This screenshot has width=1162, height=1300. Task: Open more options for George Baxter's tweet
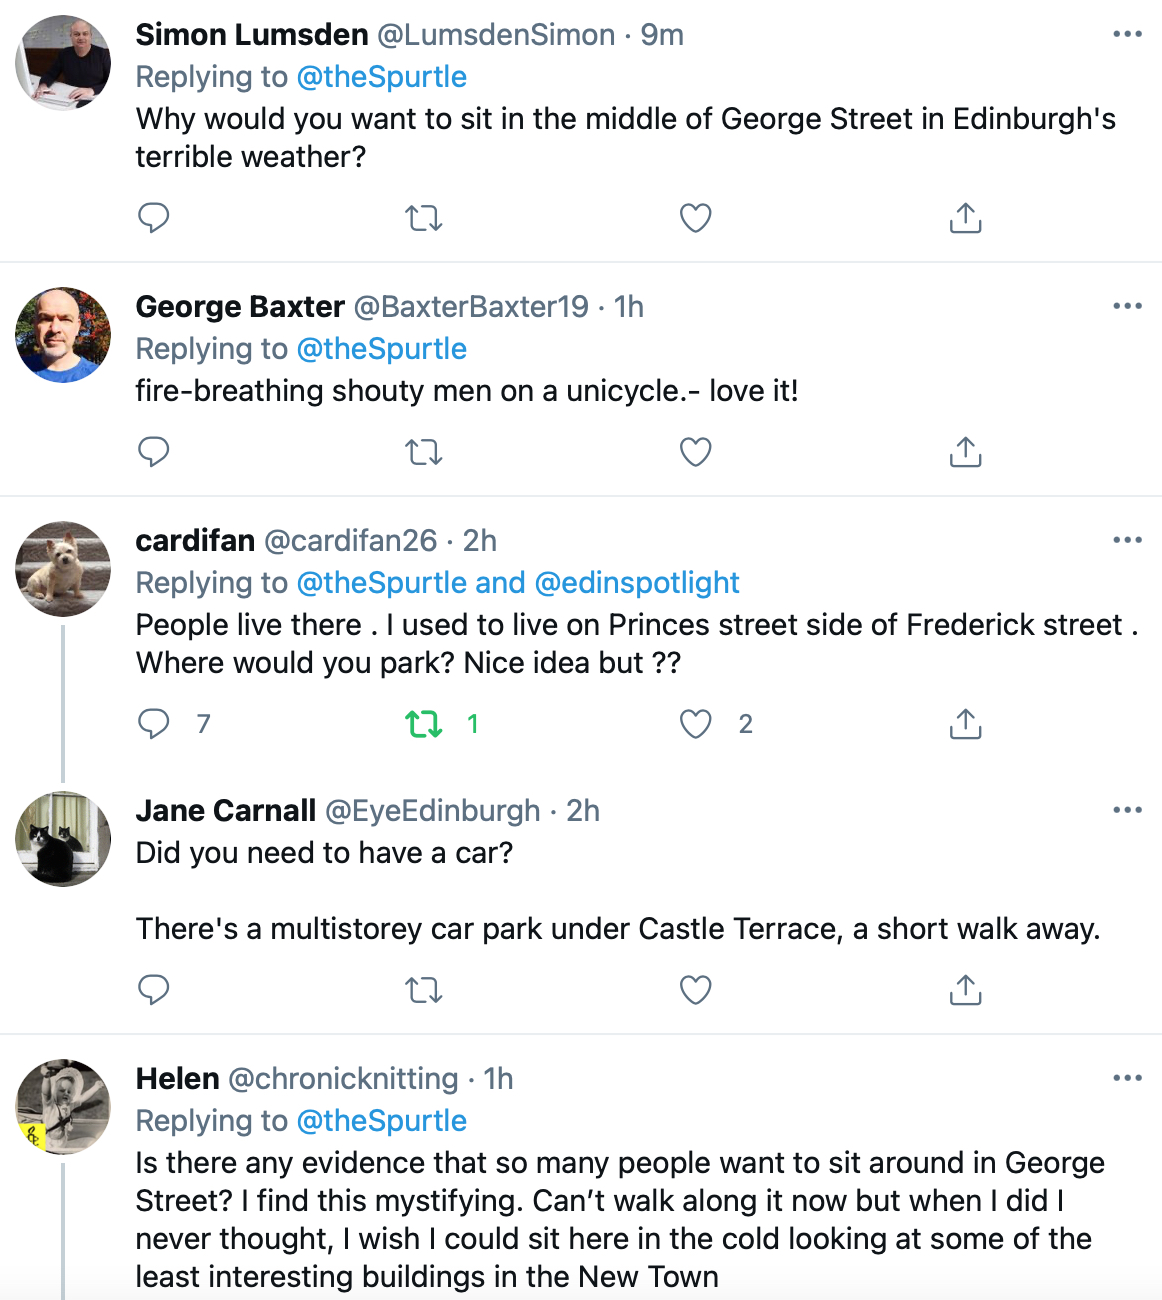(x=1127, y=306)
